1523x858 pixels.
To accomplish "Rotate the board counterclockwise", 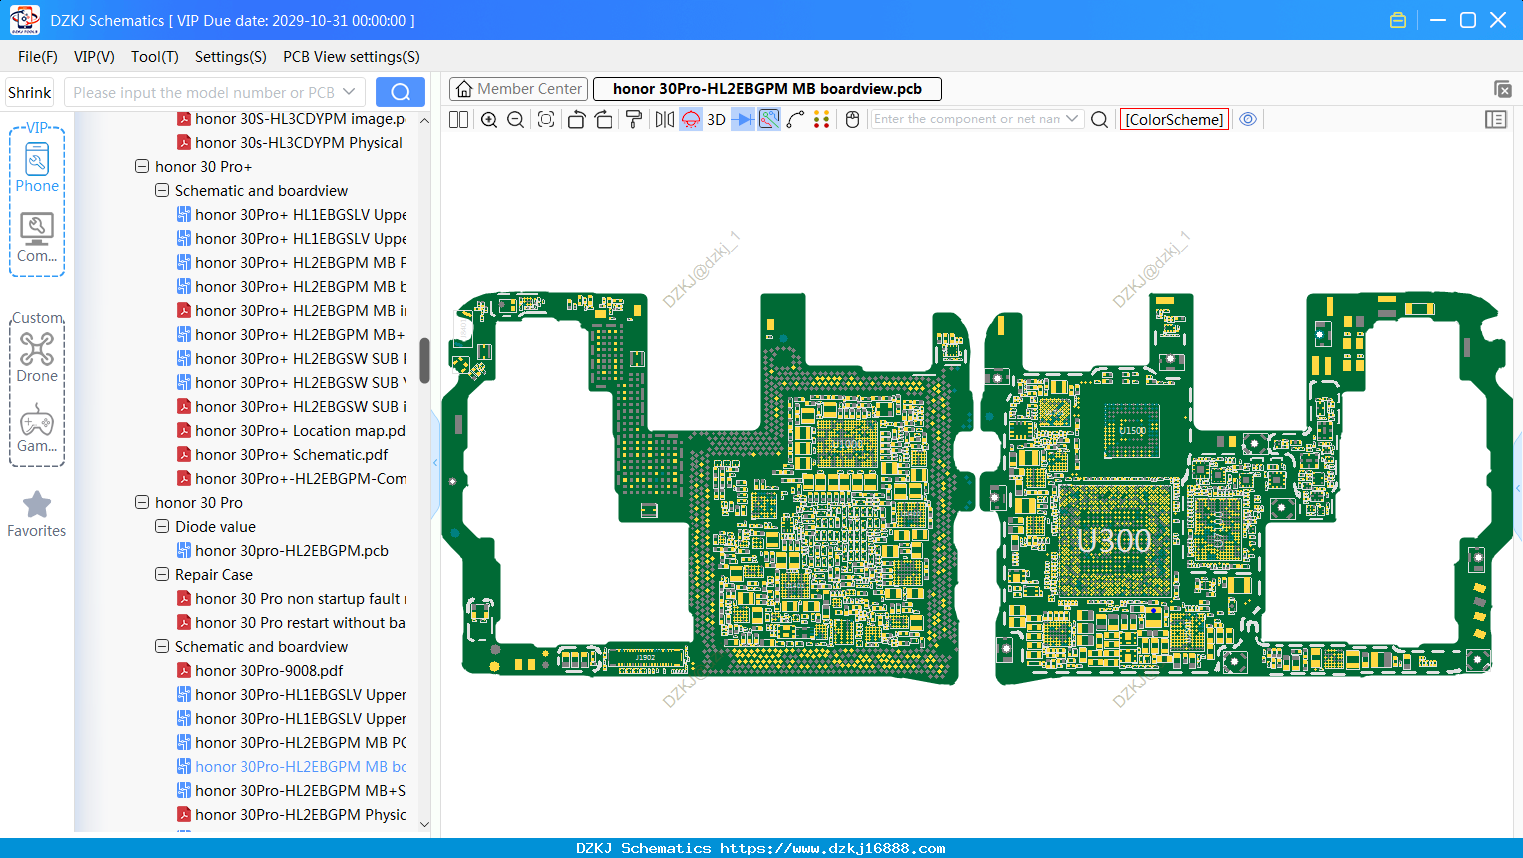I will (x=576, y=120).
